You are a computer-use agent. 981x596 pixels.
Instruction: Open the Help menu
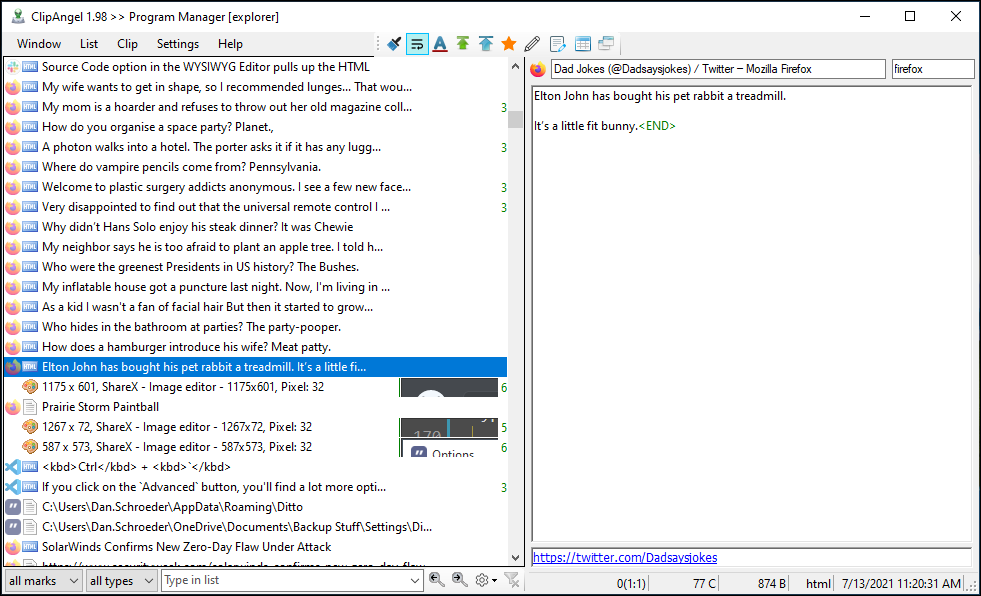pos(230,44)
